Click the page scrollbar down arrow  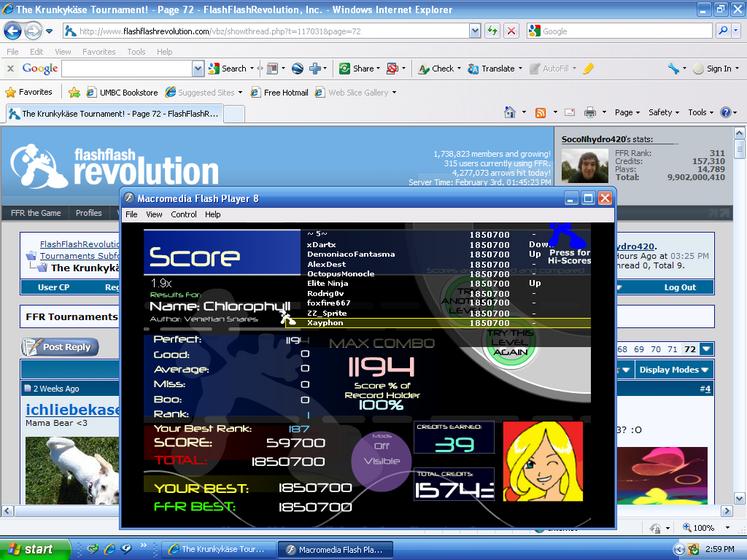739,499
